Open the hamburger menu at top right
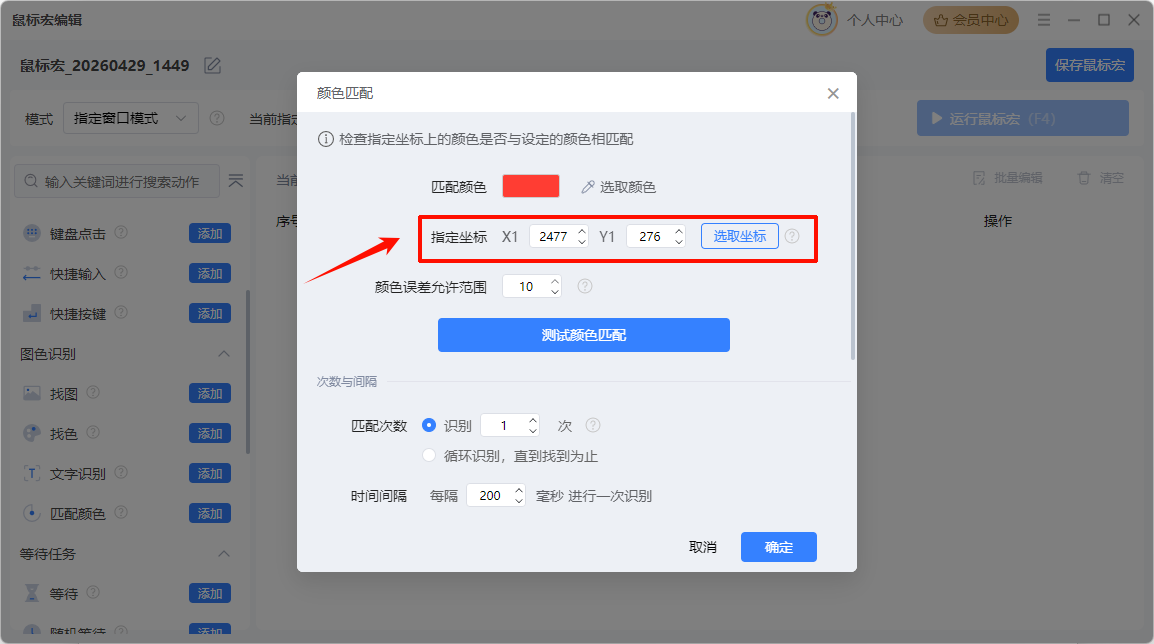Image resolution: width=1154 pixels, height=644 pixels. click(x=1043, y=19)
